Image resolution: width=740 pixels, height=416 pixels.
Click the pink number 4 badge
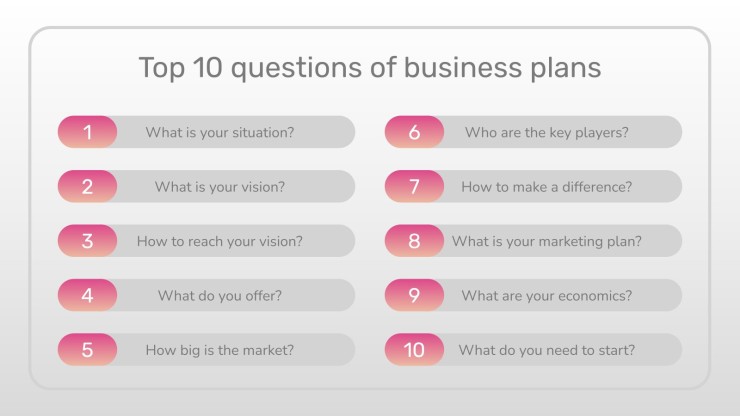[87, 295]
